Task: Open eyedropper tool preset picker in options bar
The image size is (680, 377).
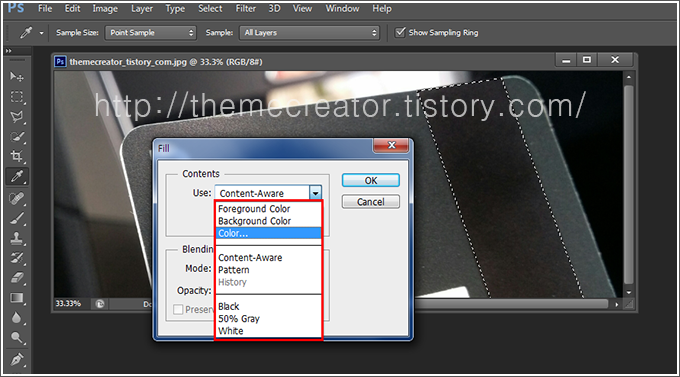Action: point(26,33)
